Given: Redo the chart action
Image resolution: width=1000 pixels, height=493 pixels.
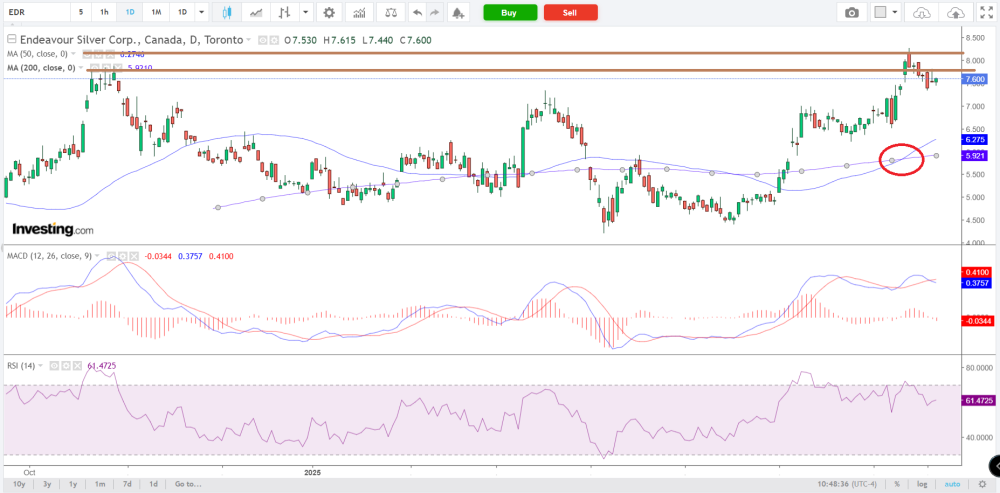Looking at the screenshot, I should (x=435, y=12).
